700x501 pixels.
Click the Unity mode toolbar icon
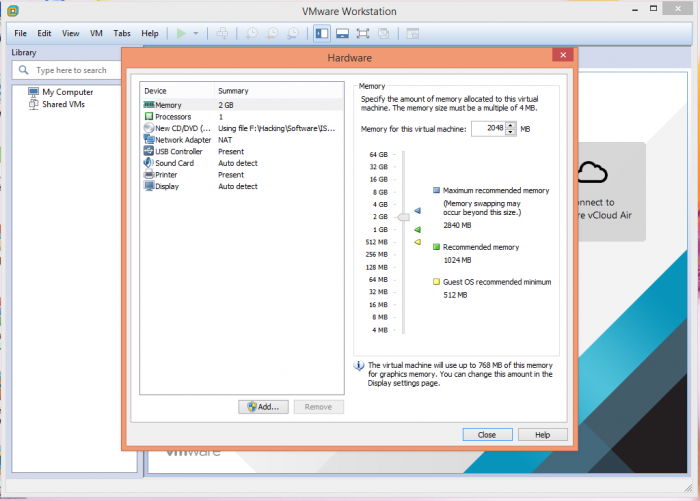pos(383,33)
